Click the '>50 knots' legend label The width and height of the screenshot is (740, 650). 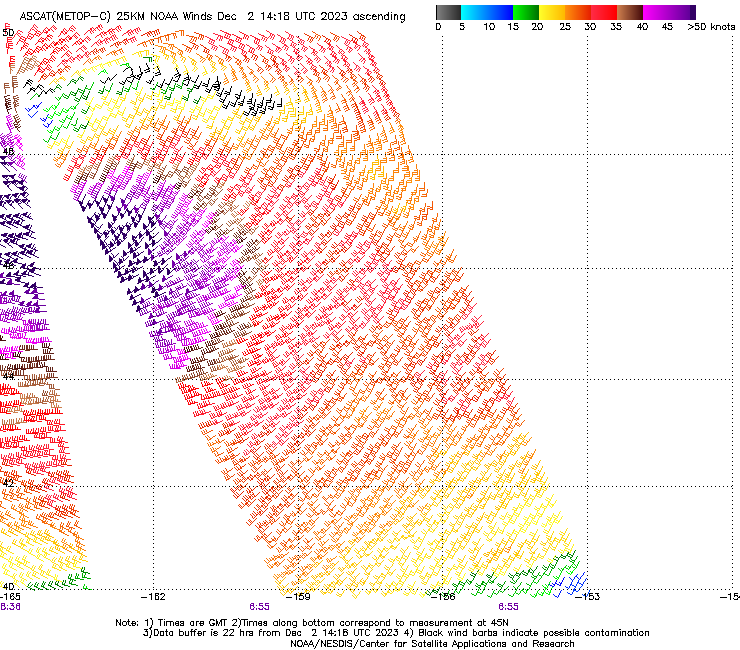coord(711,27)
